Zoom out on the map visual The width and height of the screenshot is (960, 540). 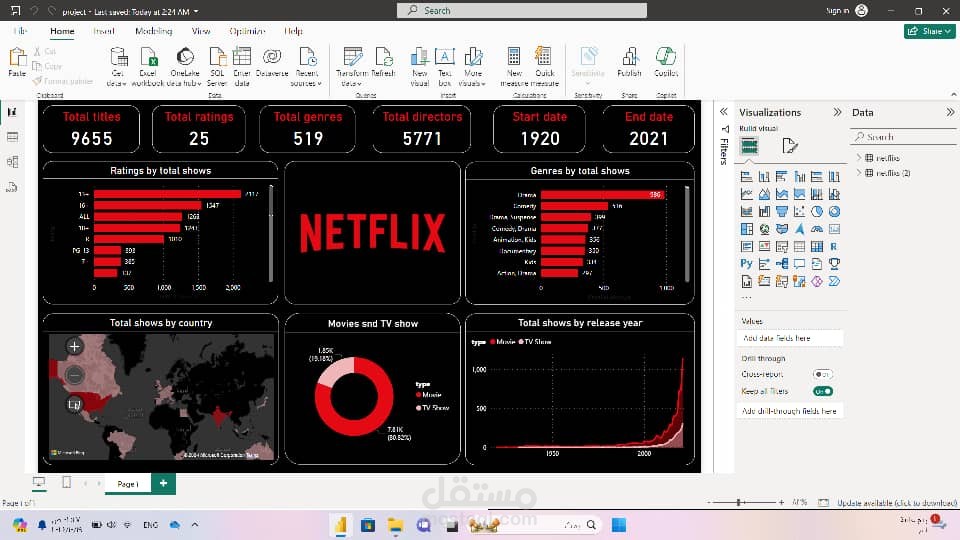(74, 375)
